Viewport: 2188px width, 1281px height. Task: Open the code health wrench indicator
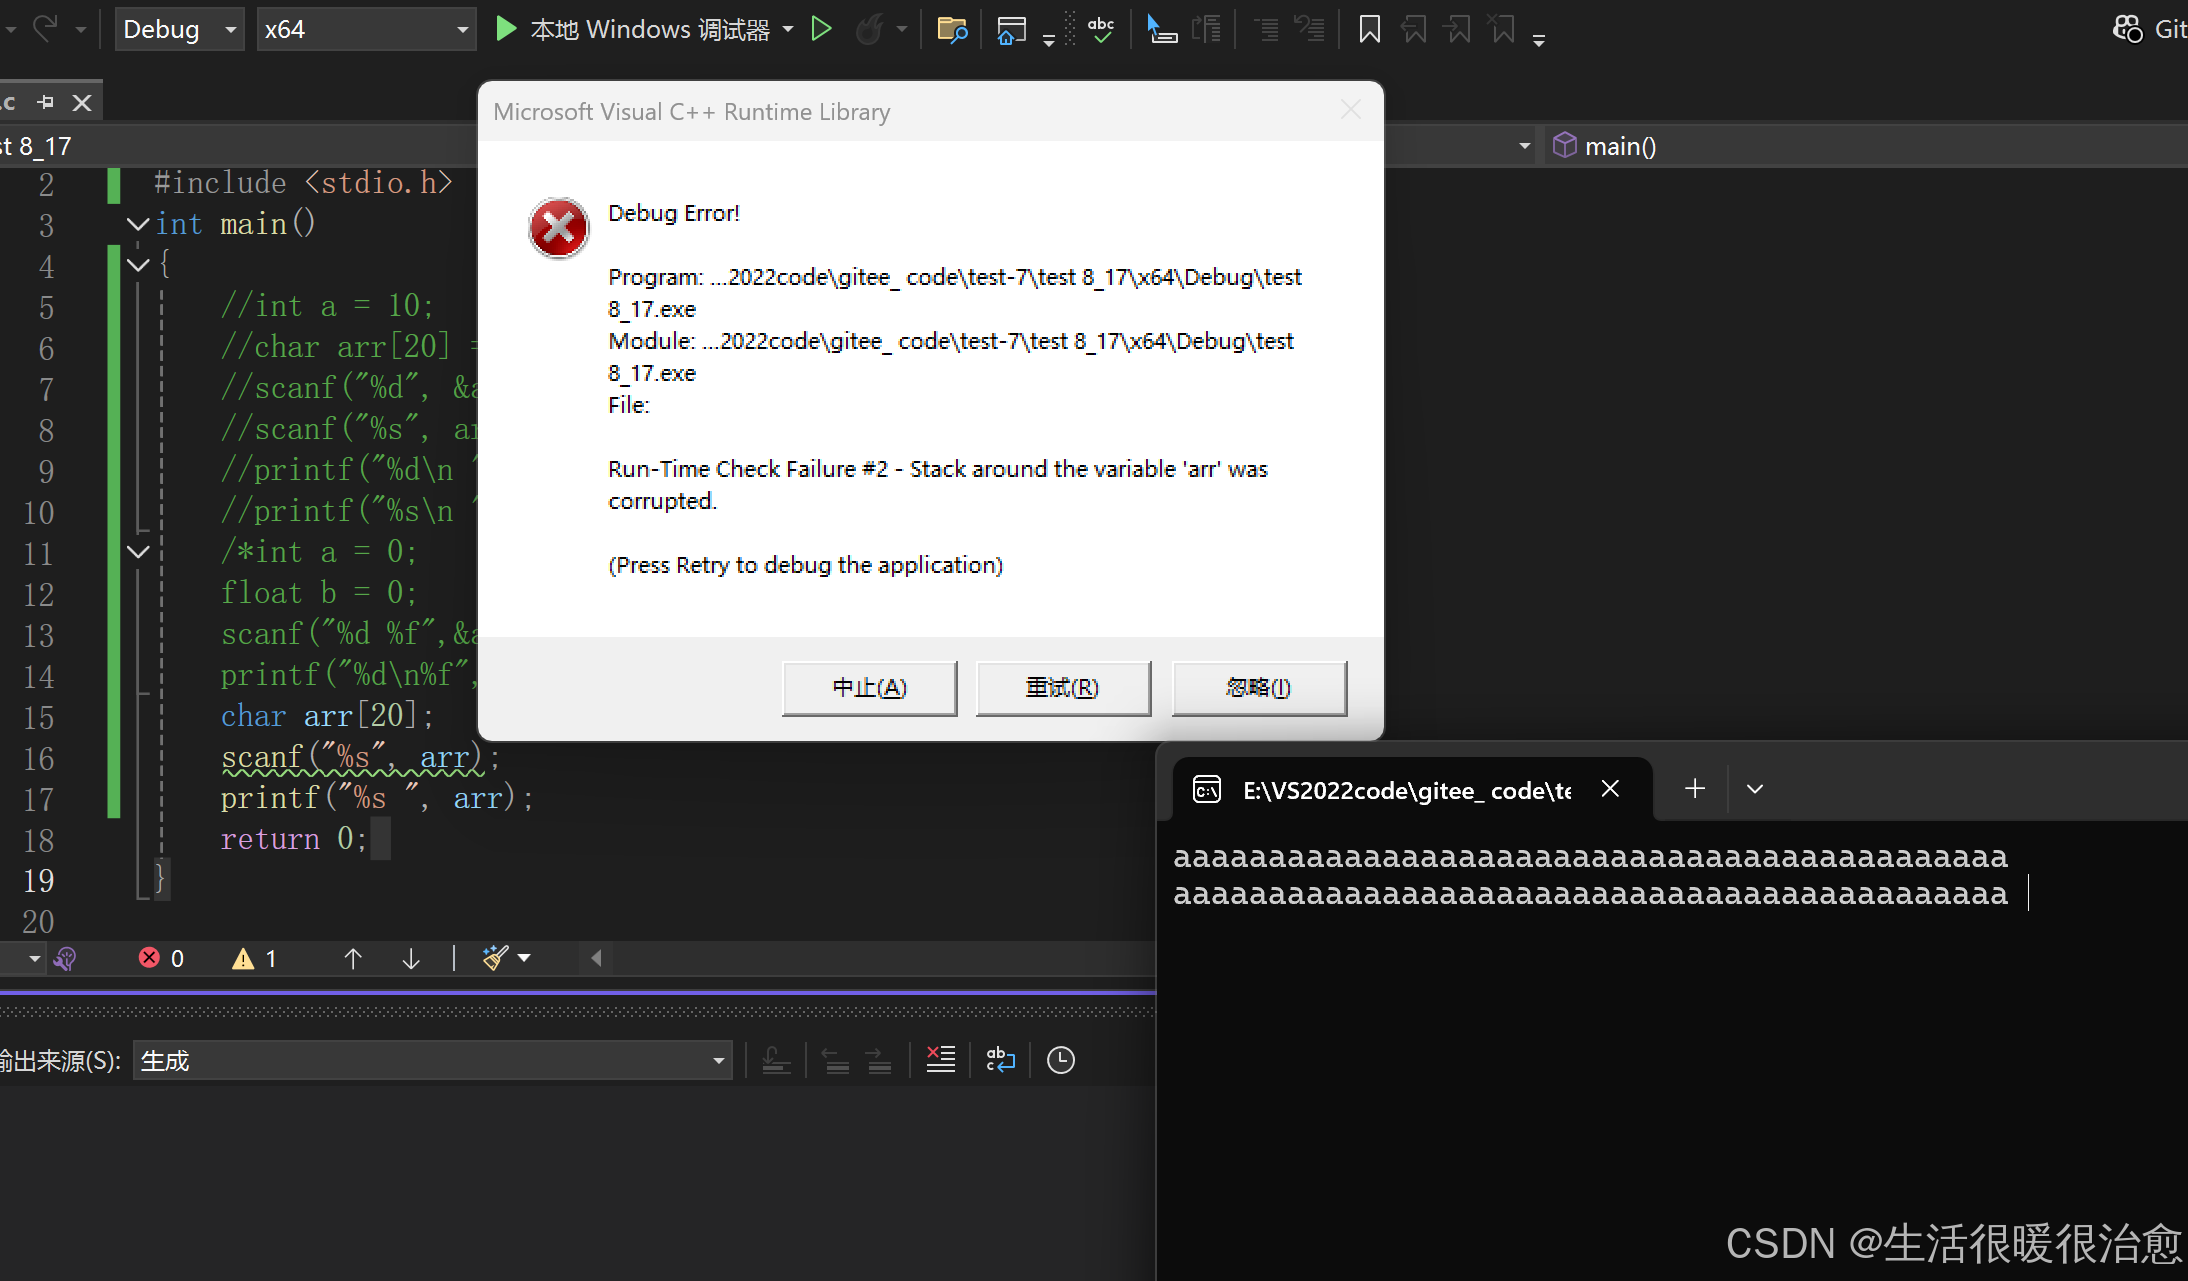[65, 959]
